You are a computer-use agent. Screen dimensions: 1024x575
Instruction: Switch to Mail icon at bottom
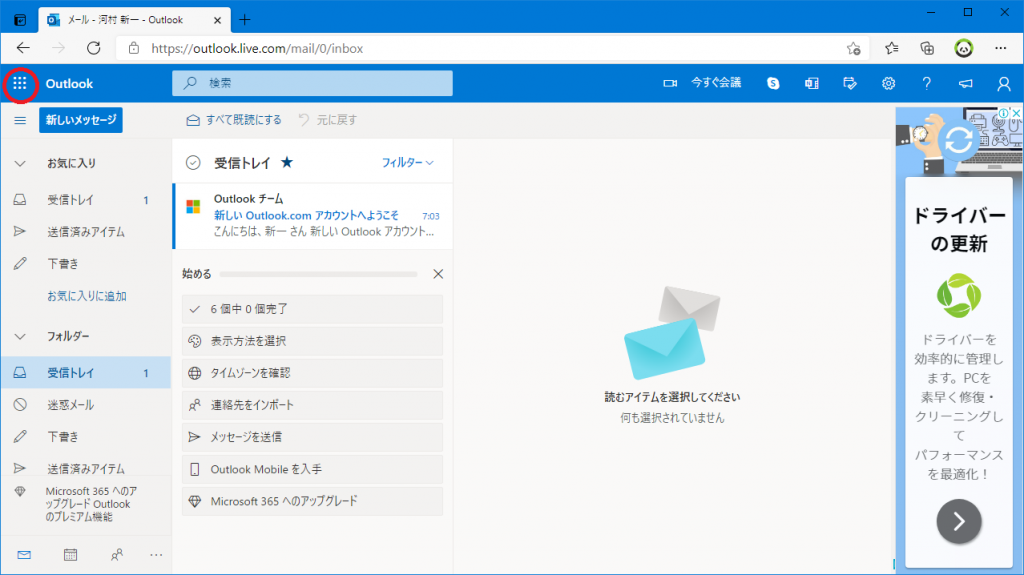point(24,555)
